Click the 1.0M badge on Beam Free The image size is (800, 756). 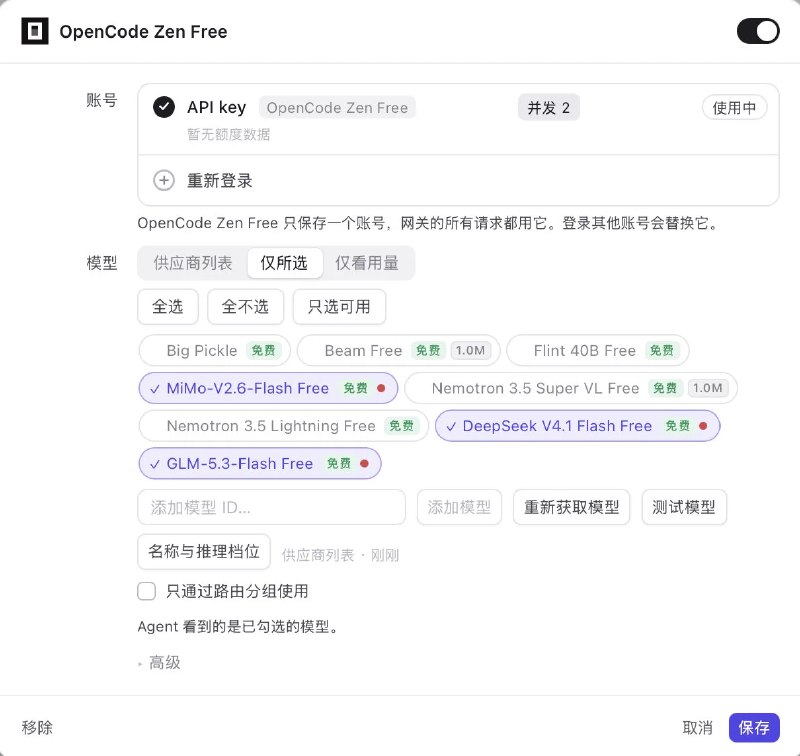click(x=470, y=350)
